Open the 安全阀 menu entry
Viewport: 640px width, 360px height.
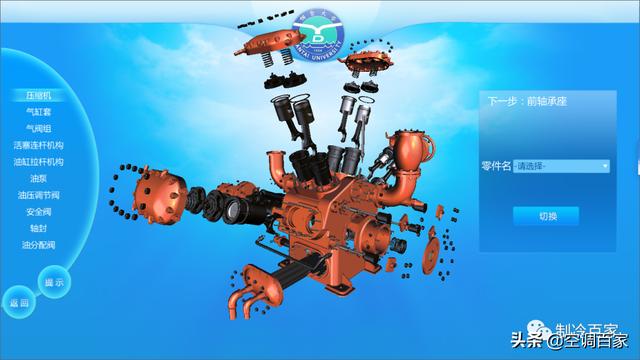(38, 212)
